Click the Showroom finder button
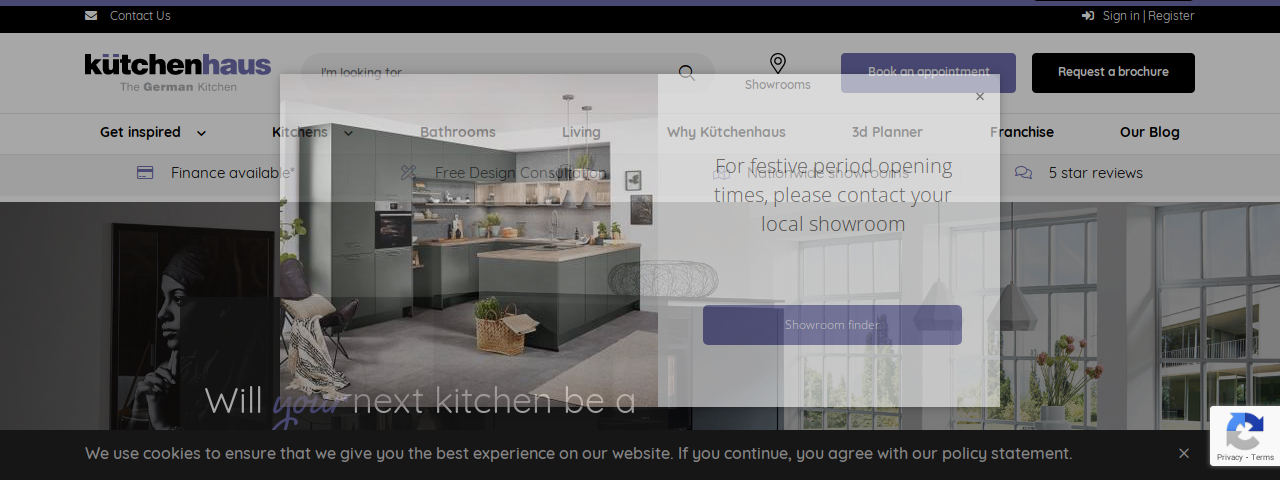Screen dimensions: 1280x480 pos(832,325)
